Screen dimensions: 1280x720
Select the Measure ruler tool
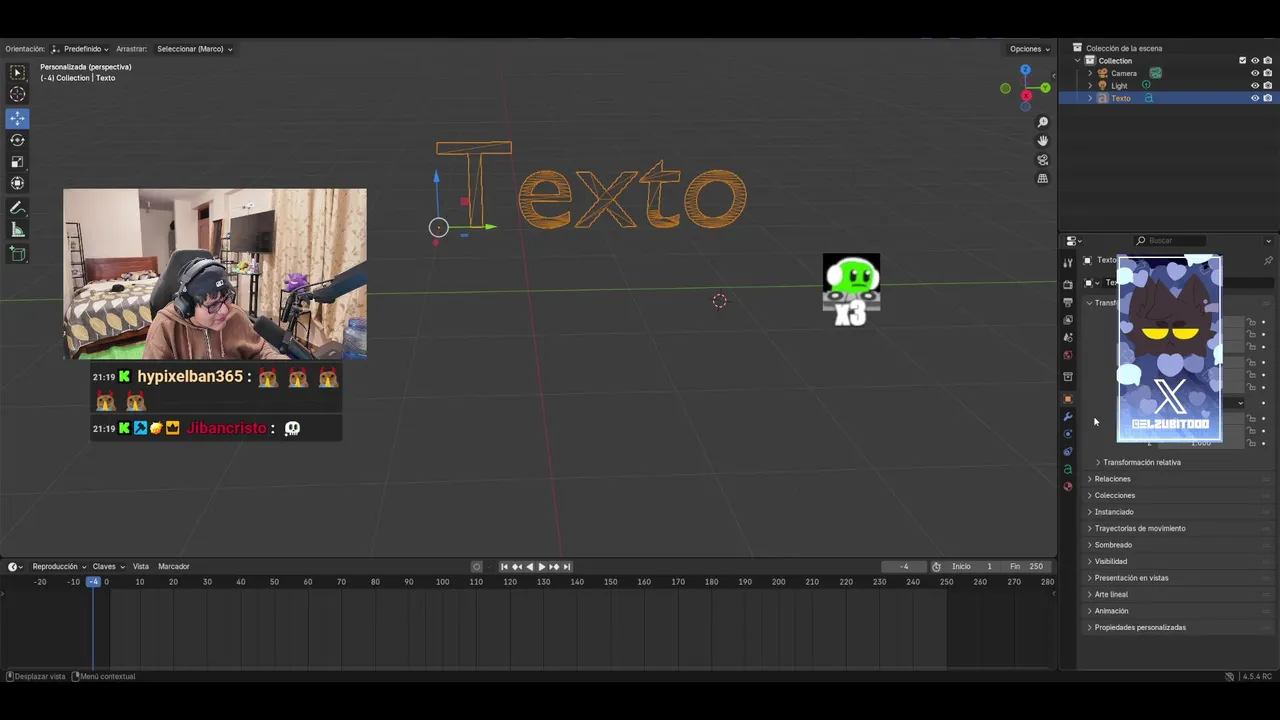17,230
